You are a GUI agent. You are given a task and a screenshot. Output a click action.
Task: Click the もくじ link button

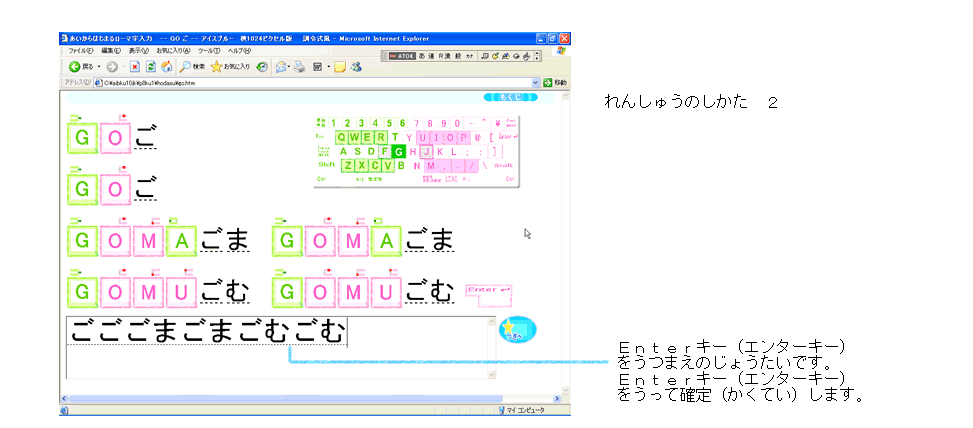pyautogui.click(x=511, y=97)
